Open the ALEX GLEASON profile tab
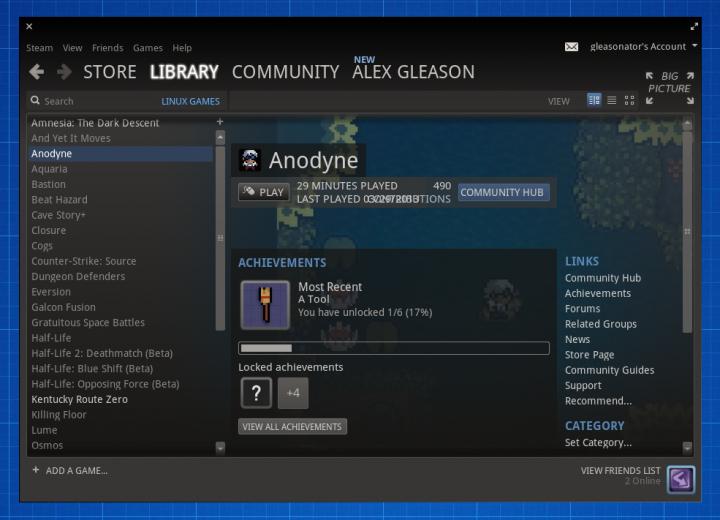The width and height of the screenshot is (720, 520). click(413, 72)
